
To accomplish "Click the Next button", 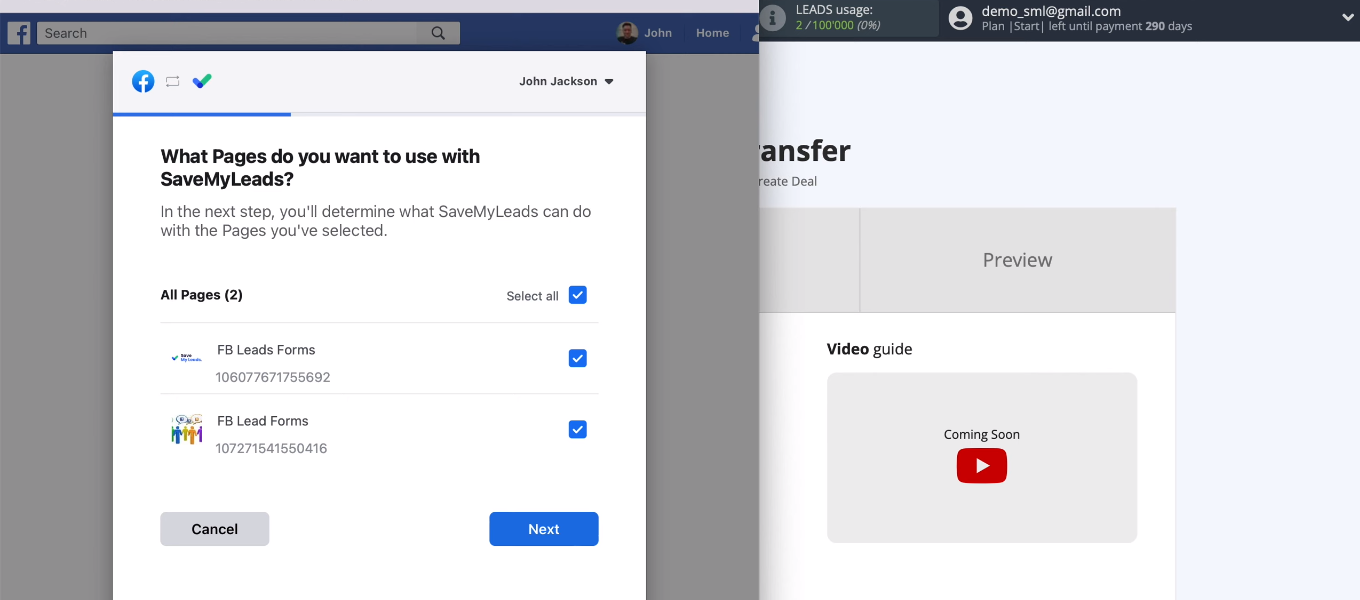I will pos(544,529).
